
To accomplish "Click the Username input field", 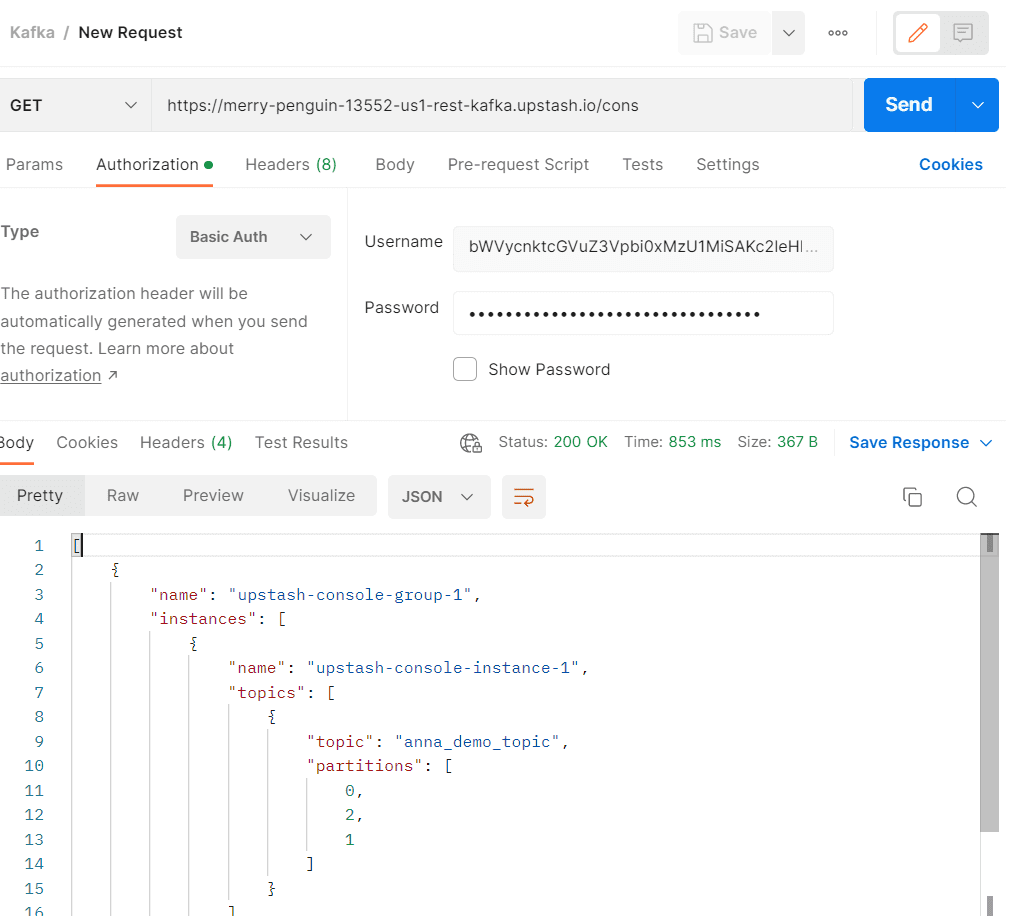I will point(643,247).
